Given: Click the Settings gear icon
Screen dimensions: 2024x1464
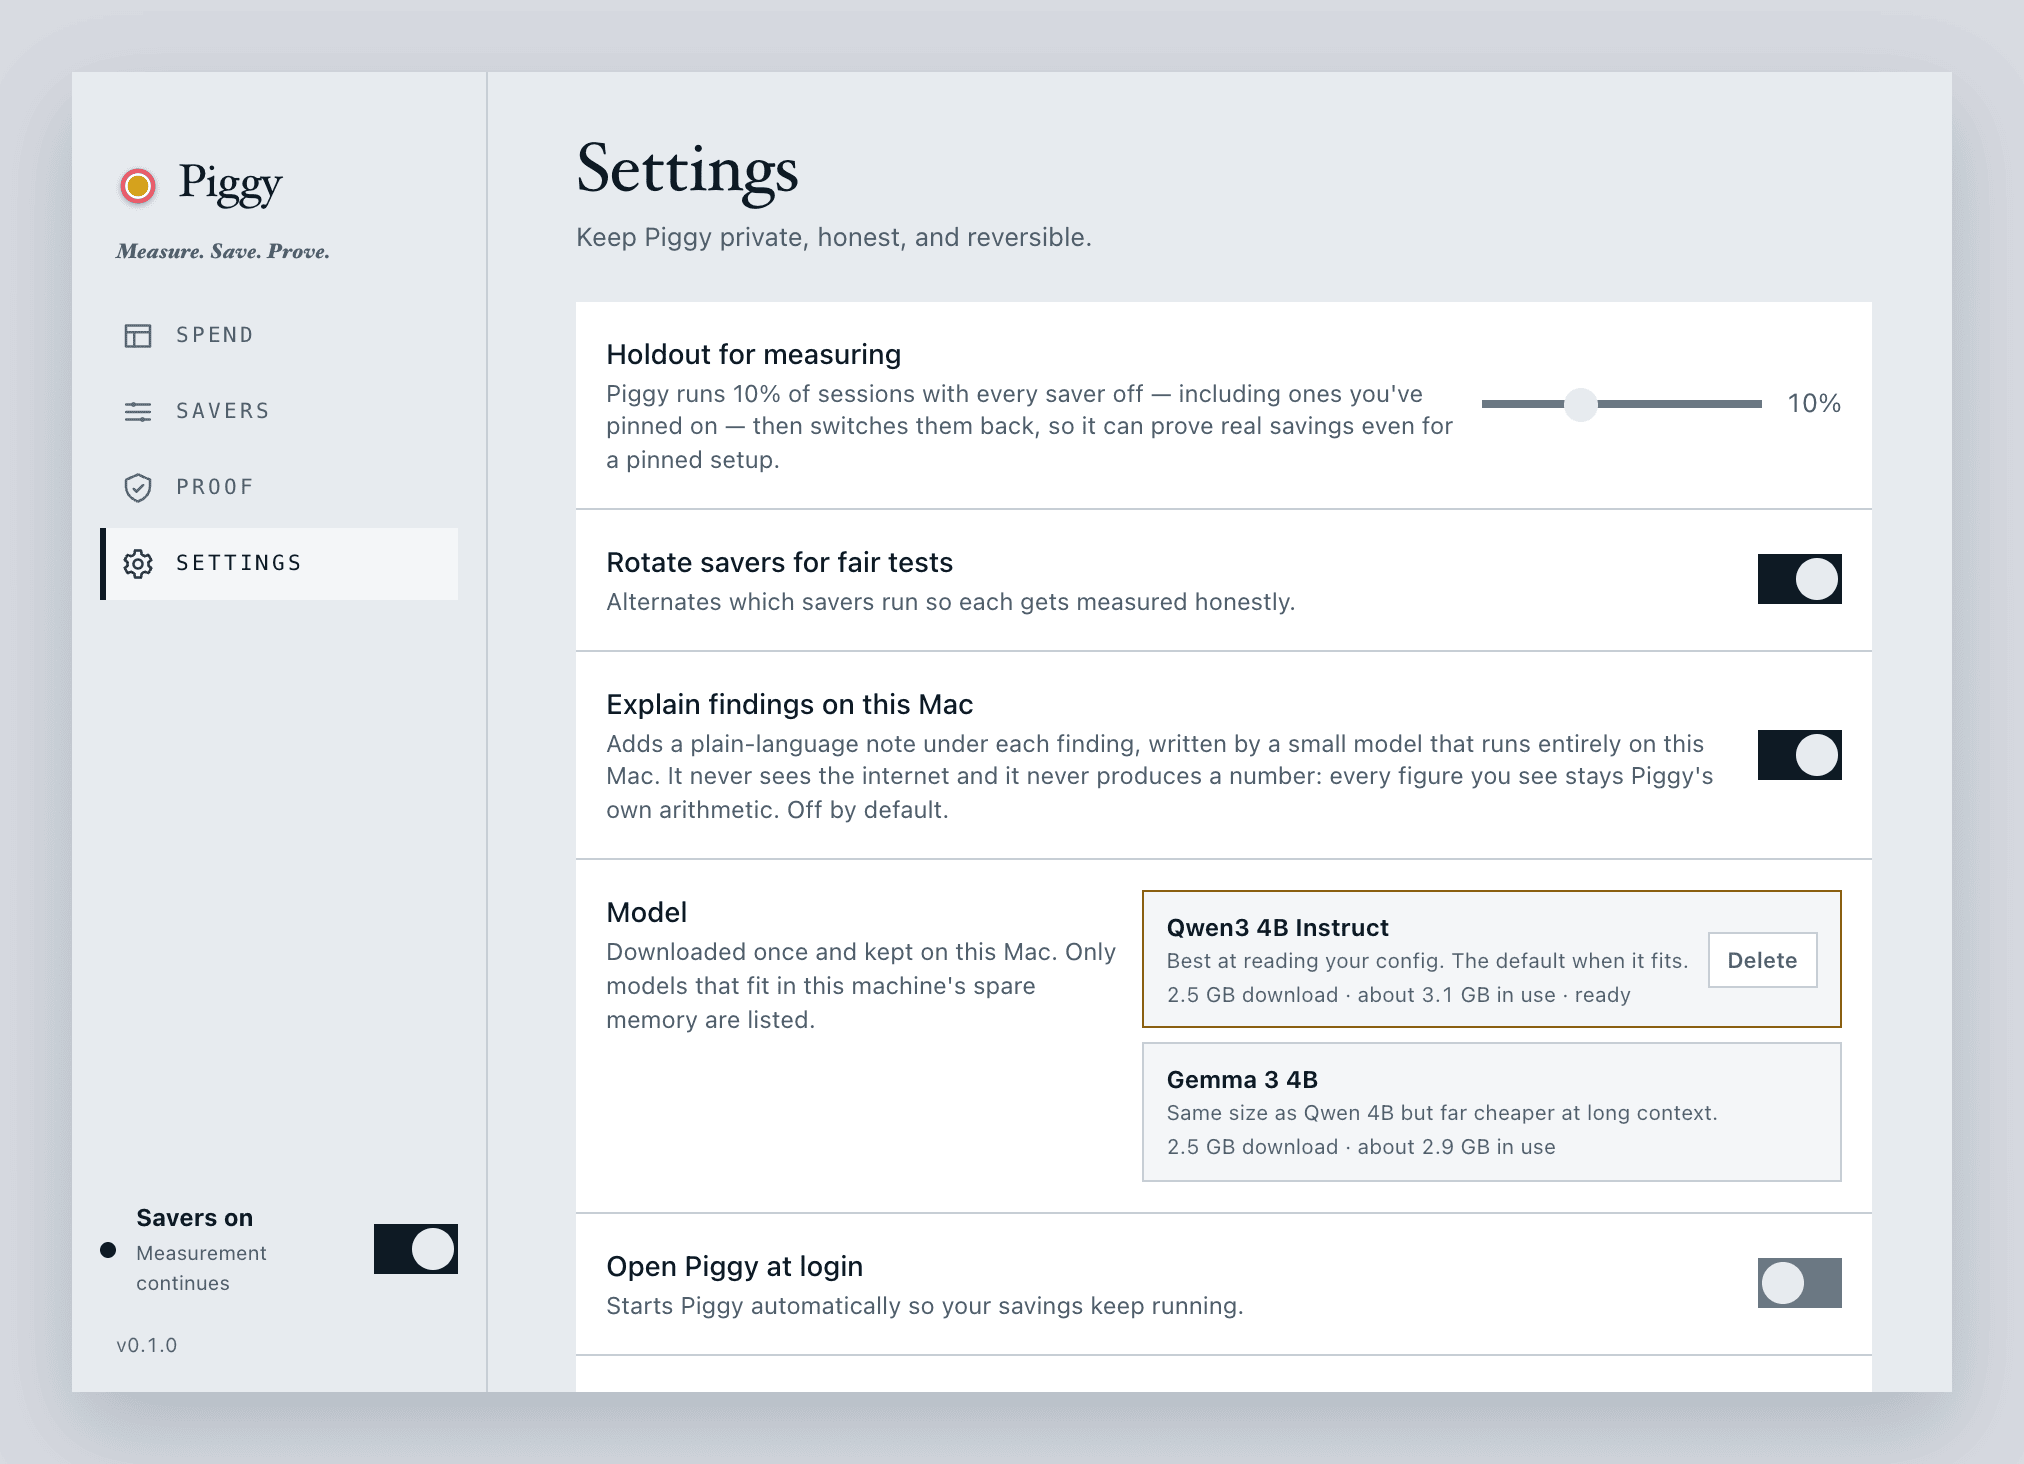Looking at the screenshot, I should (x=138, y=563).
